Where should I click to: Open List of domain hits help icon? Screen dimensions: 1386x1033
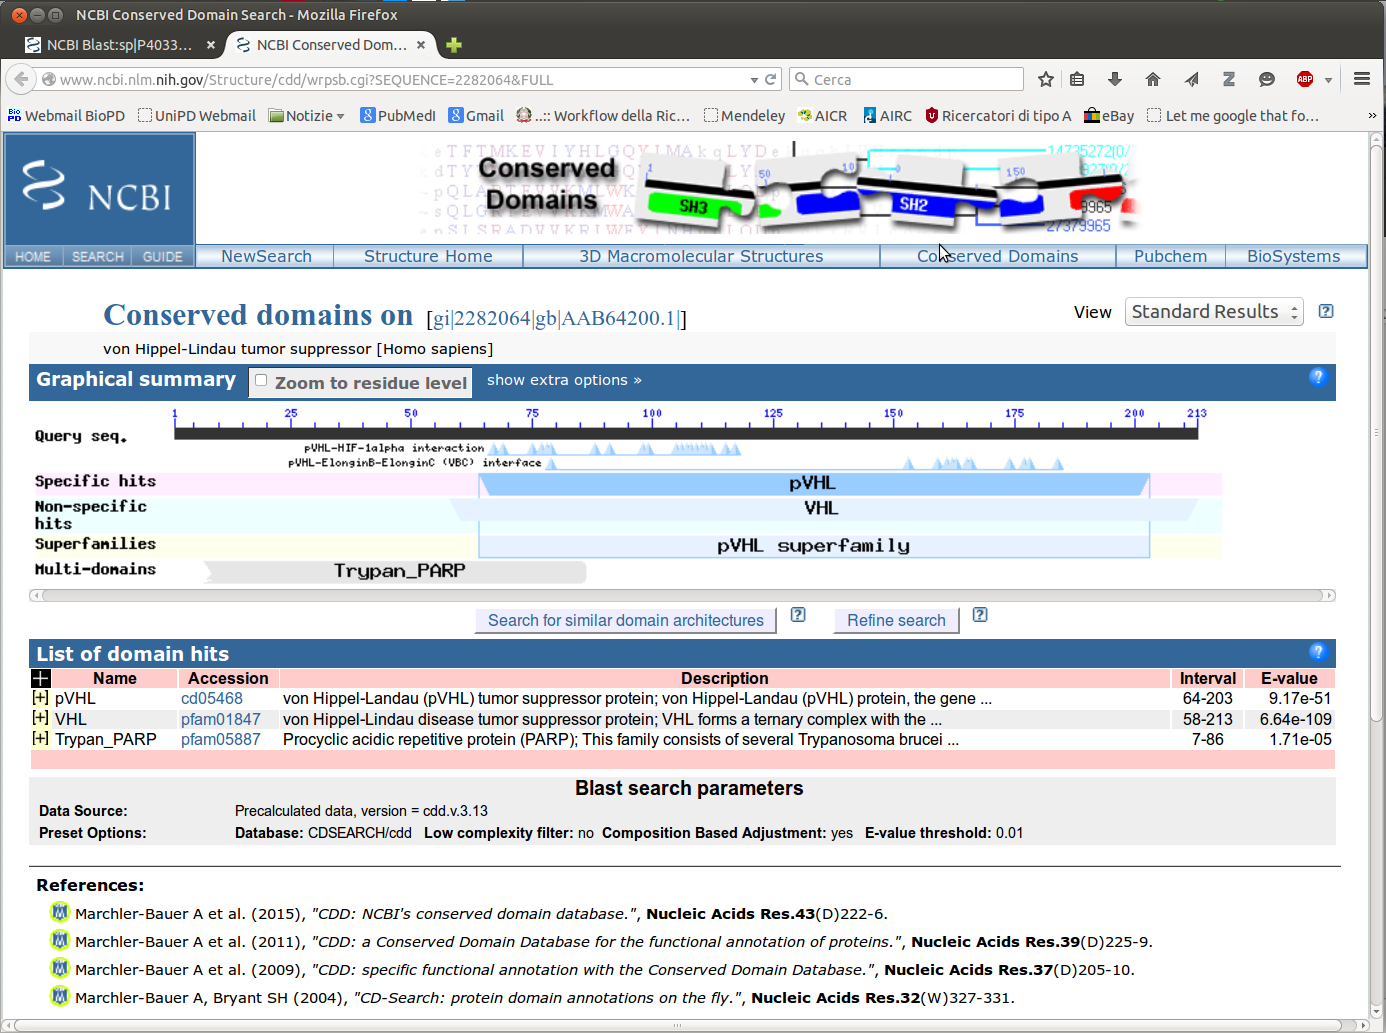(1317, 652)
